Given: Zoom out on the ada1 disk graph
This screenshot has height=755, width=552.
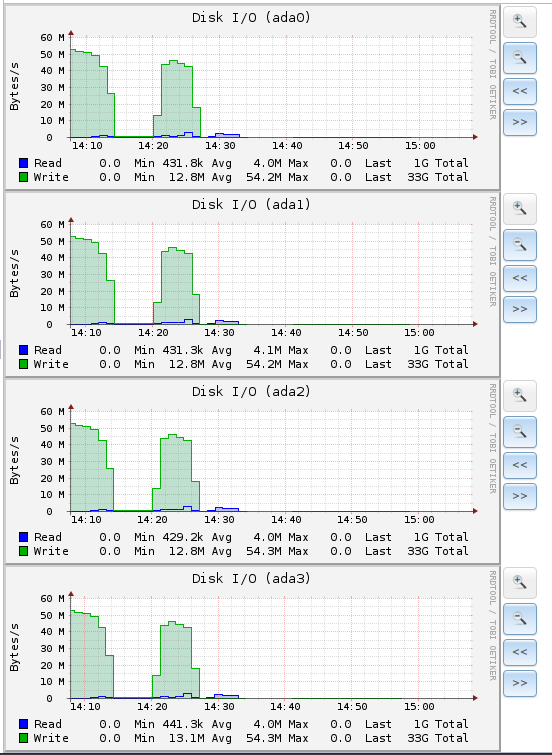Looking at the screenshot, I should pyautogui.click(x=520, y=245).
